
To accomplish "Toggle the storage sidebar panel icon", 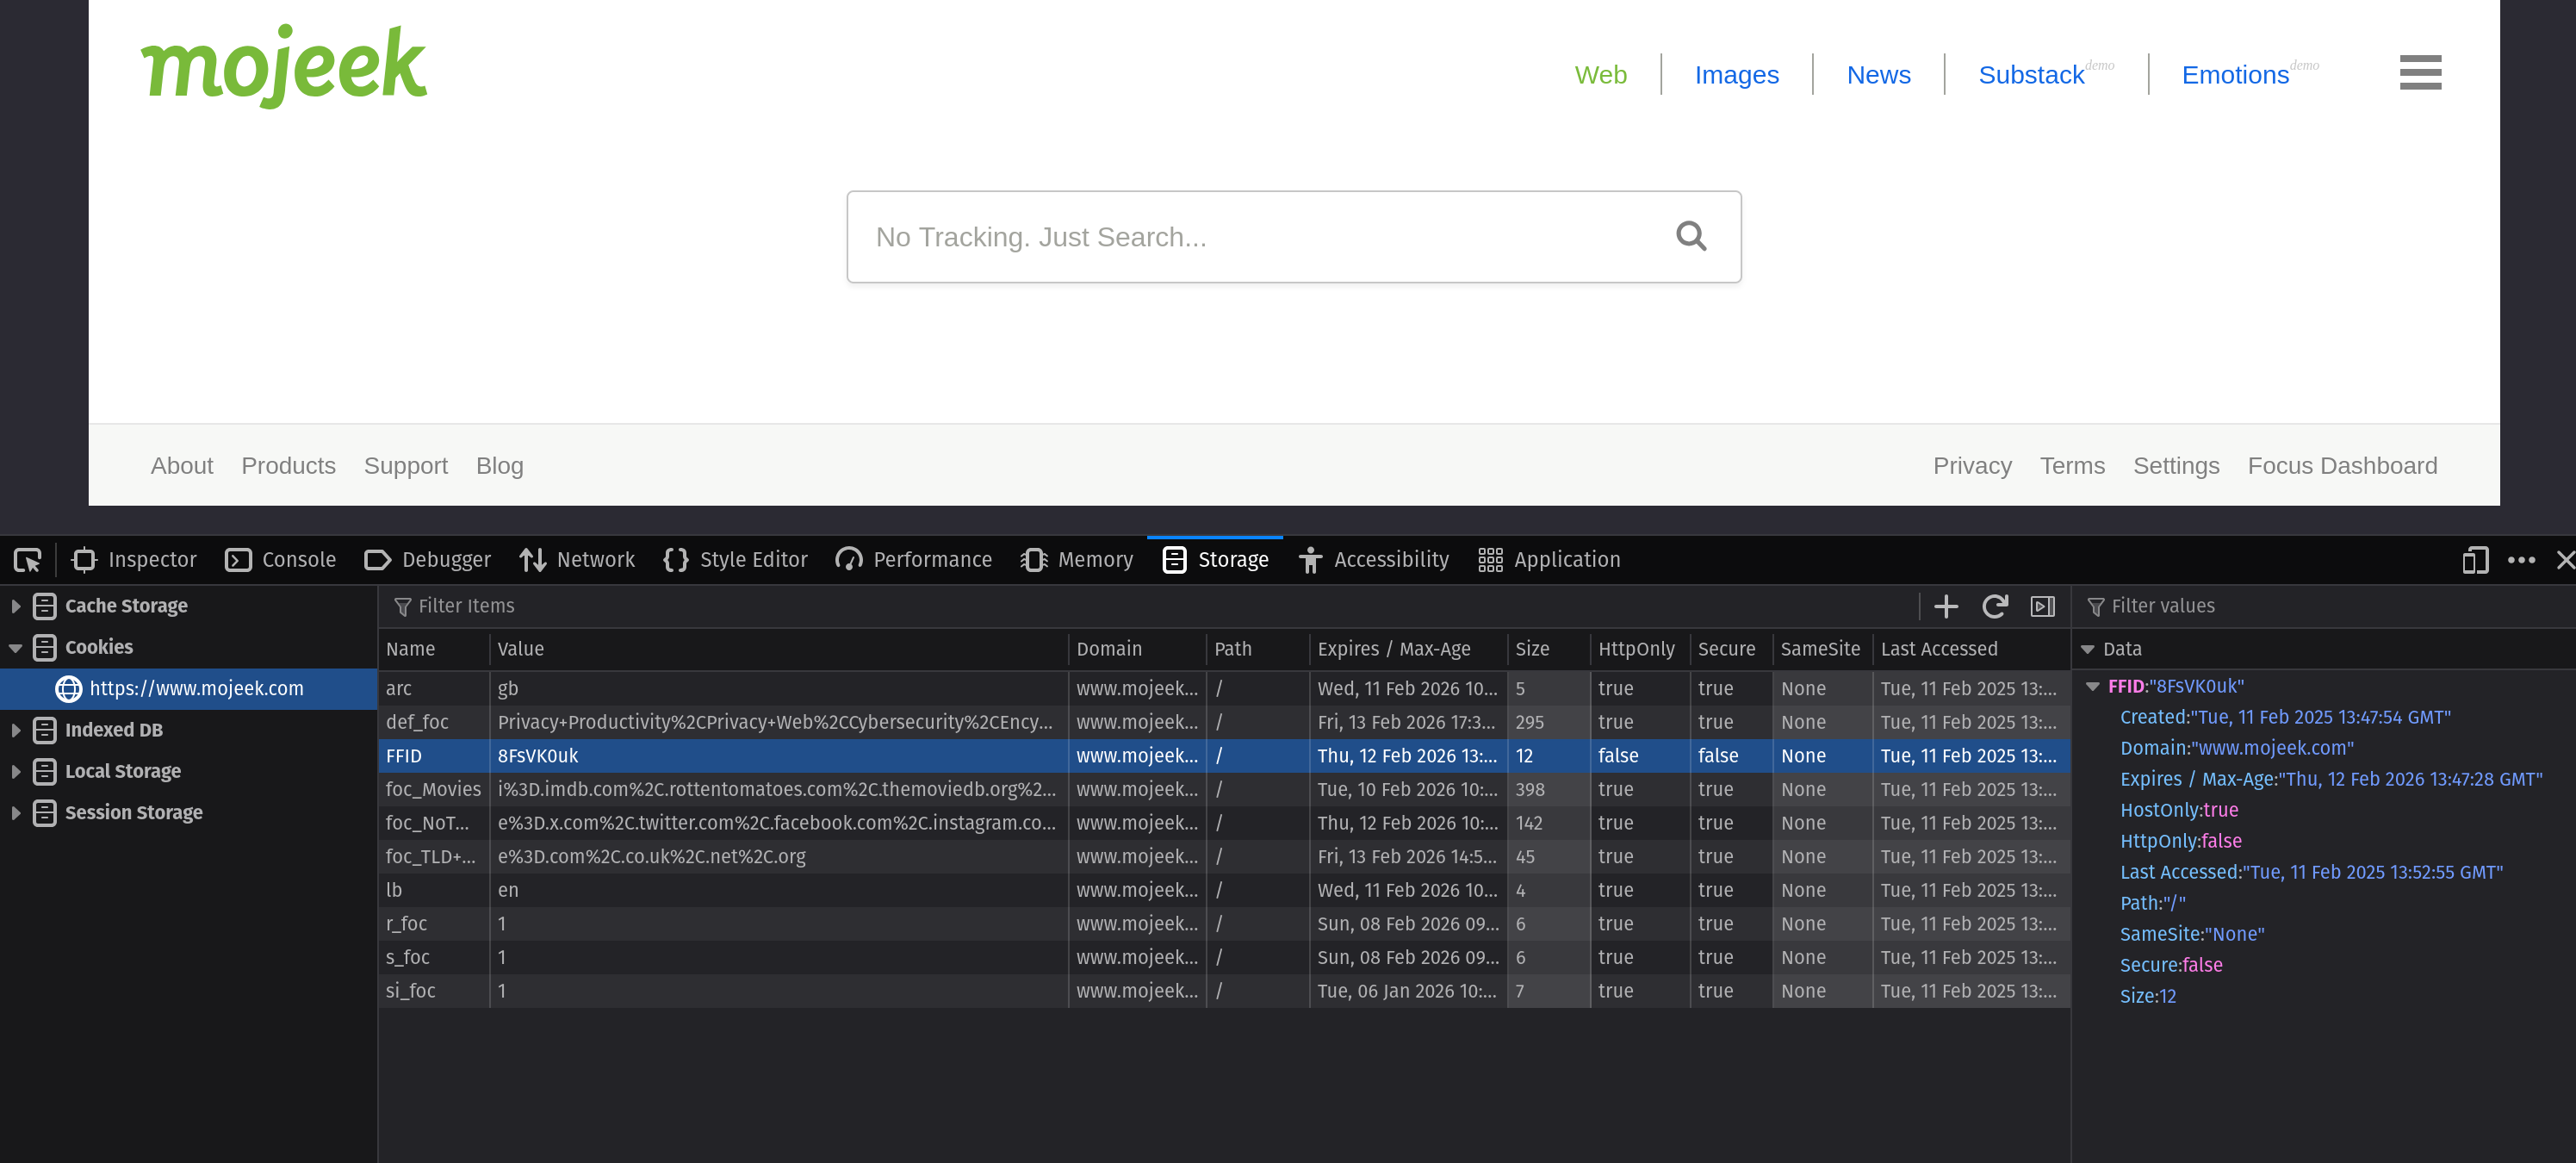I will pyautogui.click(x=2043, y=606).
